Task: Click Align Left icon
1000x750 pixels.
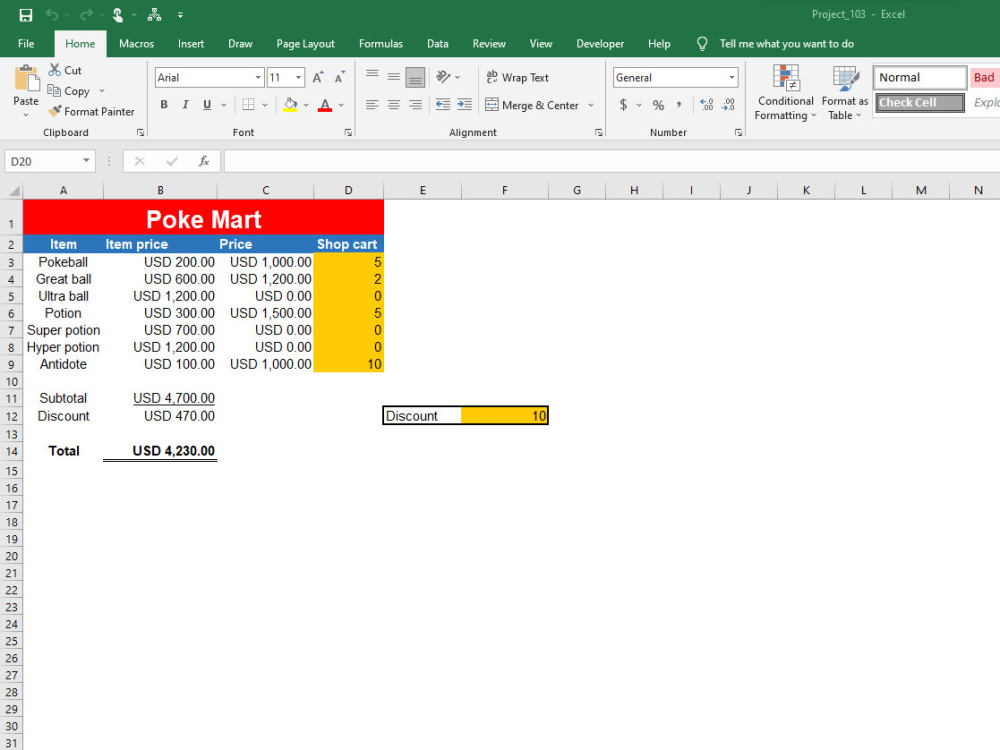Action: click(x=372, y=105)
